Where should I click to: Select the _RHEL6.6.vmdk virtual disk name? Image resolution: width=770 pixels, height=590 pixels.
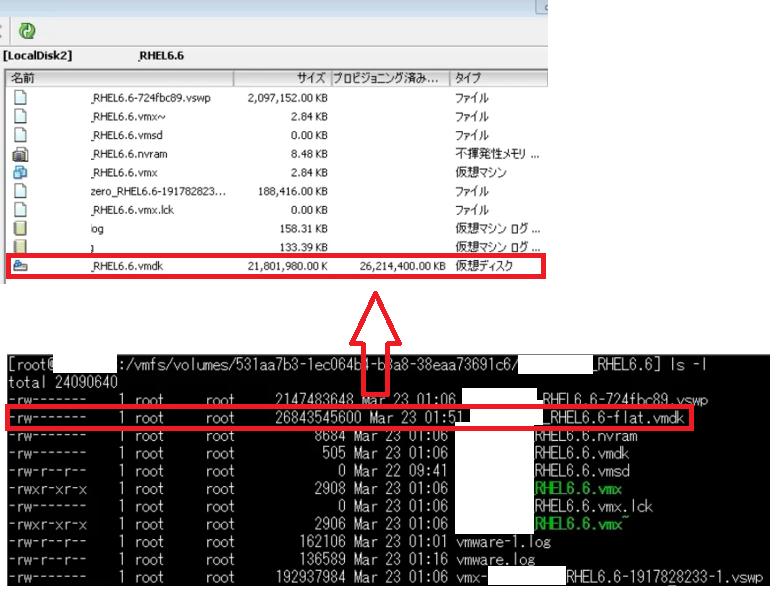pos(127,266)
